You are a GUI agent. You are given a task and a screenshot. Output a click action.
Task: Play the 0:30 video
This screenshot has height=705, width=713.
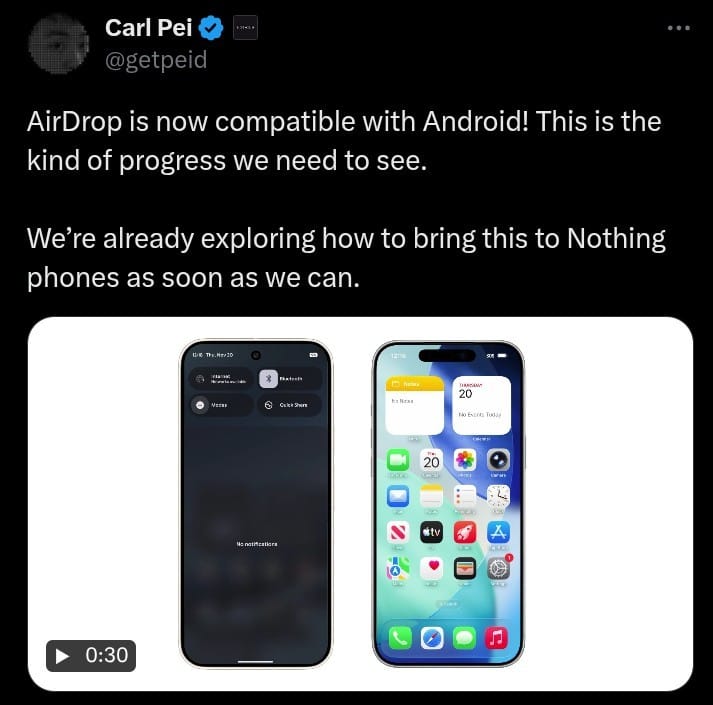pyautogui.click(x=91, y=655)
